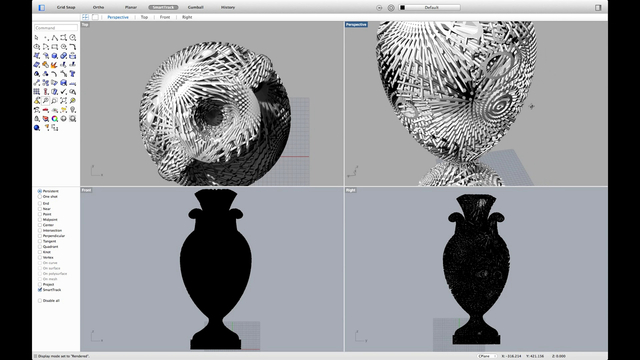Enable the Project osnap checkbox
The image size is (640, 360).
pyautogui.click(x=40, y=284)
